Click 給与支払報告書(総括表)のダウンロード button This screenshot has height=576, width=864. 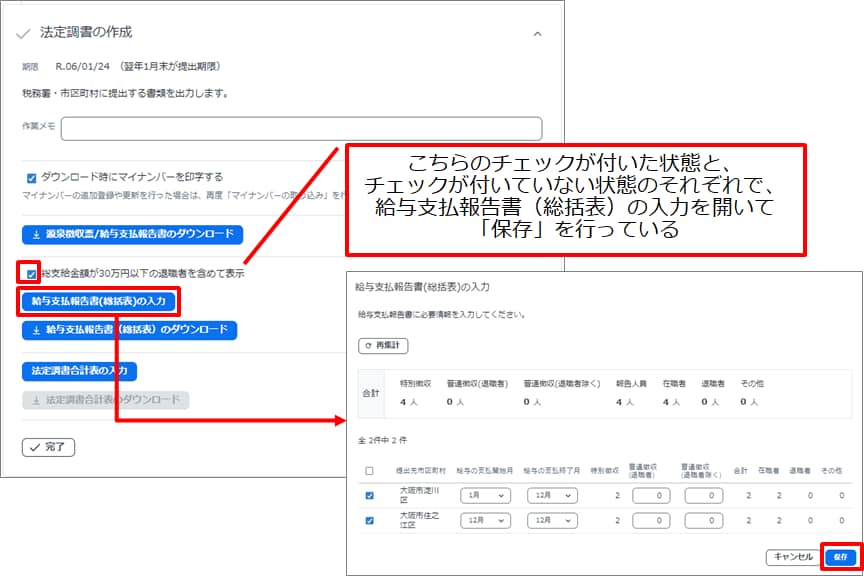pos(128,329)
